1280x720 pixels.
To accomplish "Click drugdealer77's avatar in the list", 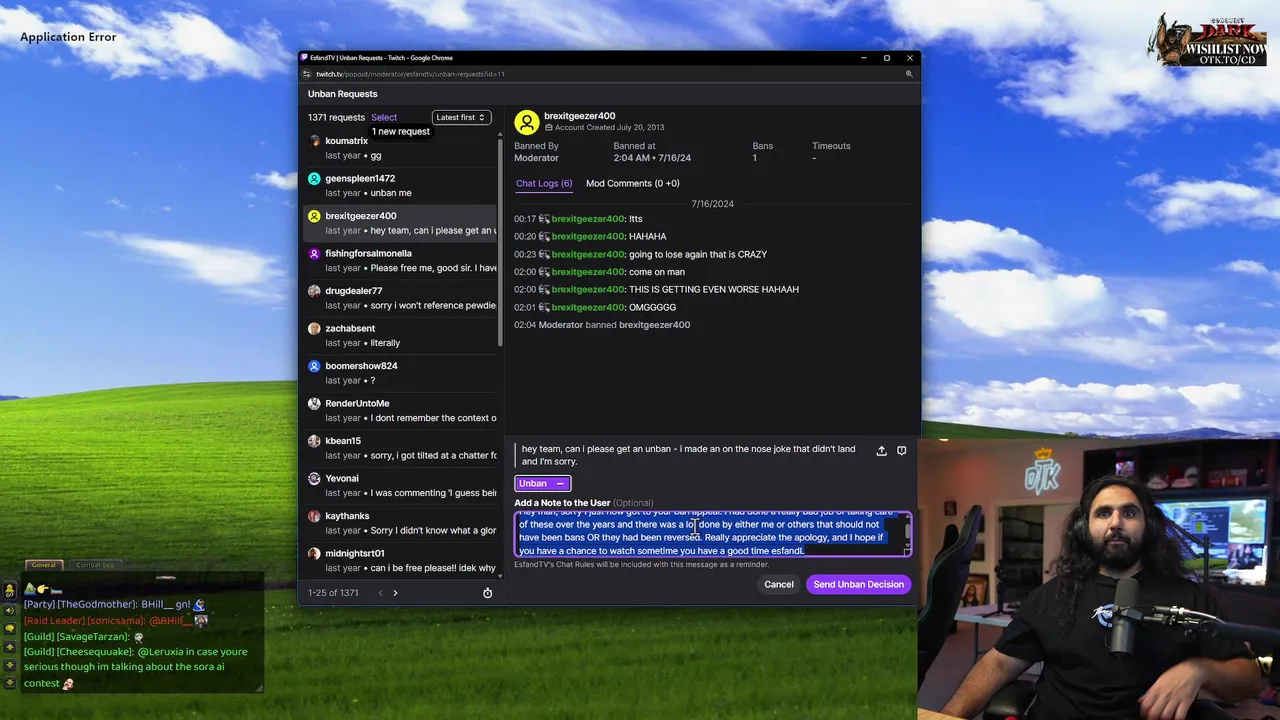I will click(x=314, y=291).
